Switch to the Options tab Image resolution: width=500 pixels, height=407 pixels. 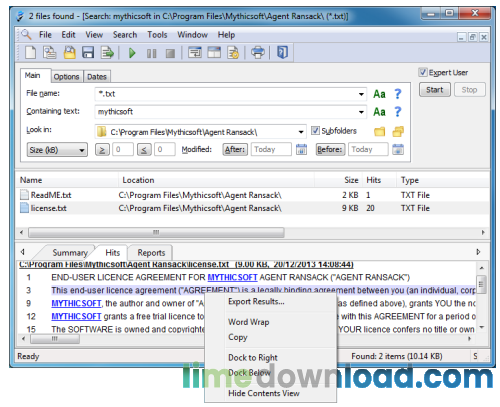coord(66,77)
